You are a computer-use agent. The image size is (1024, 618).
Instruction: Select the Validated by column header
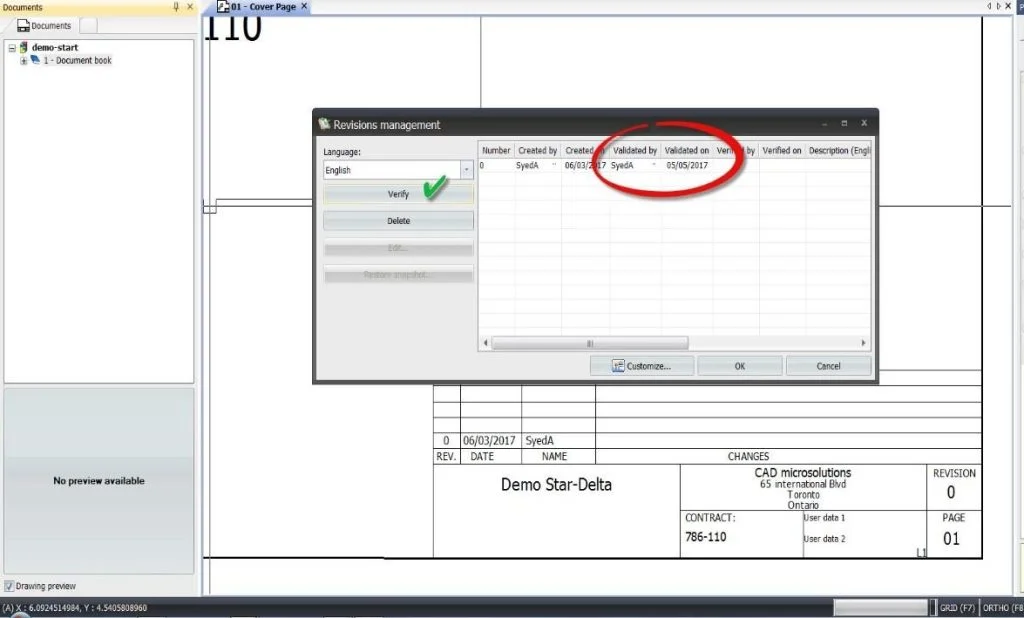(x=634, y=150)
